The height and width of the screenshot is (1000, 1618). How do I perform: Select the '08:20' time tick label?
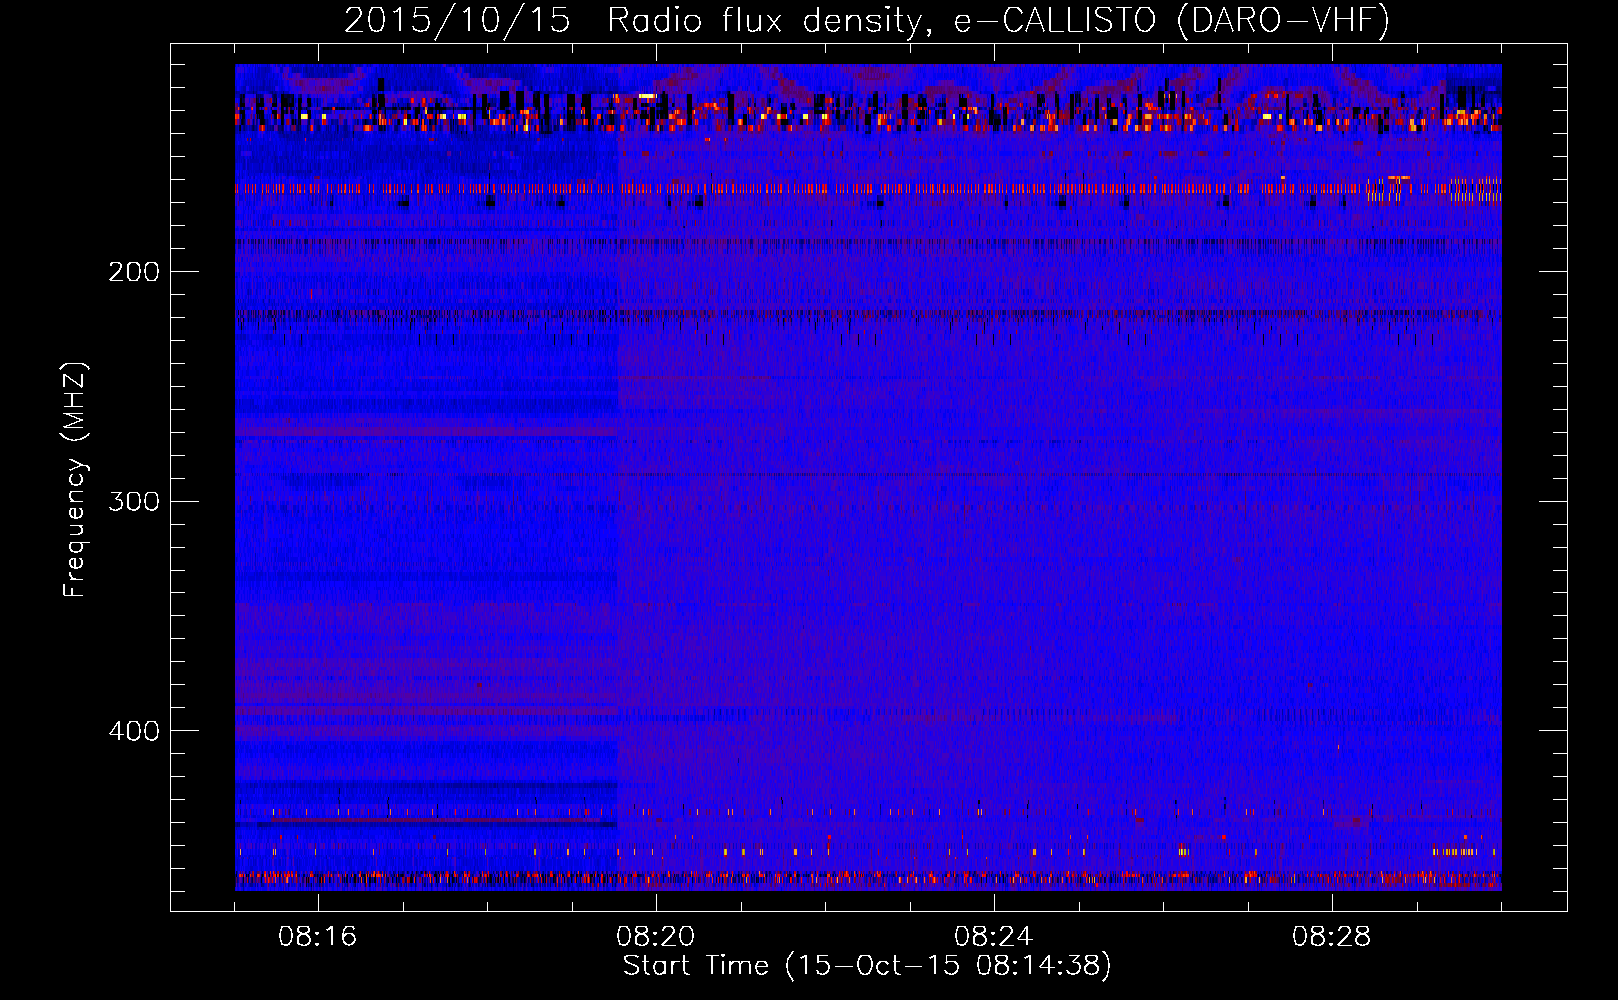(x=656, y=937)
